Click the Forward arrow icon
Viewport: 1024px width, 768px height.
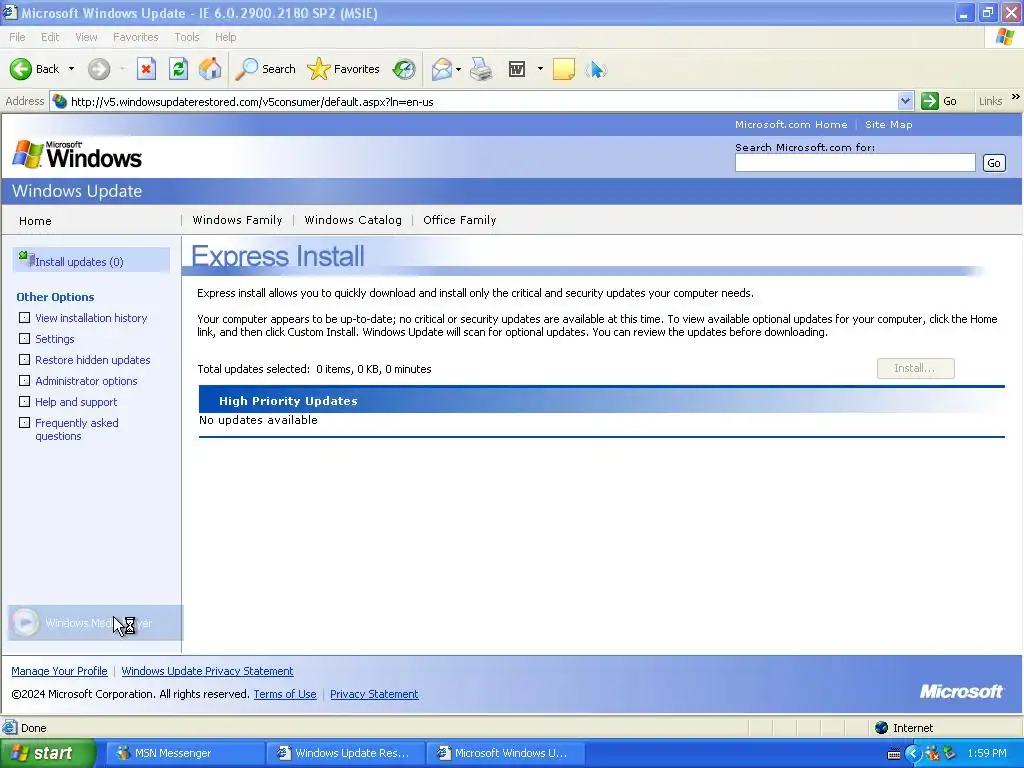pyautogui.click(x=99, y=69)
